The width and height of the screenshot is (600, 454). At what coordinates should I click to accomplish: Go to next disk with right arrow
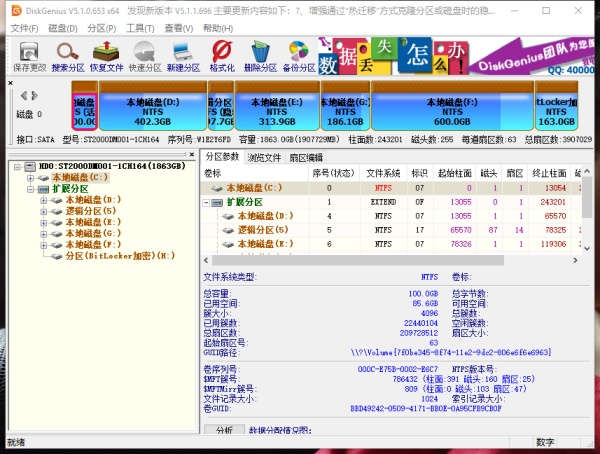pos(35,95)
